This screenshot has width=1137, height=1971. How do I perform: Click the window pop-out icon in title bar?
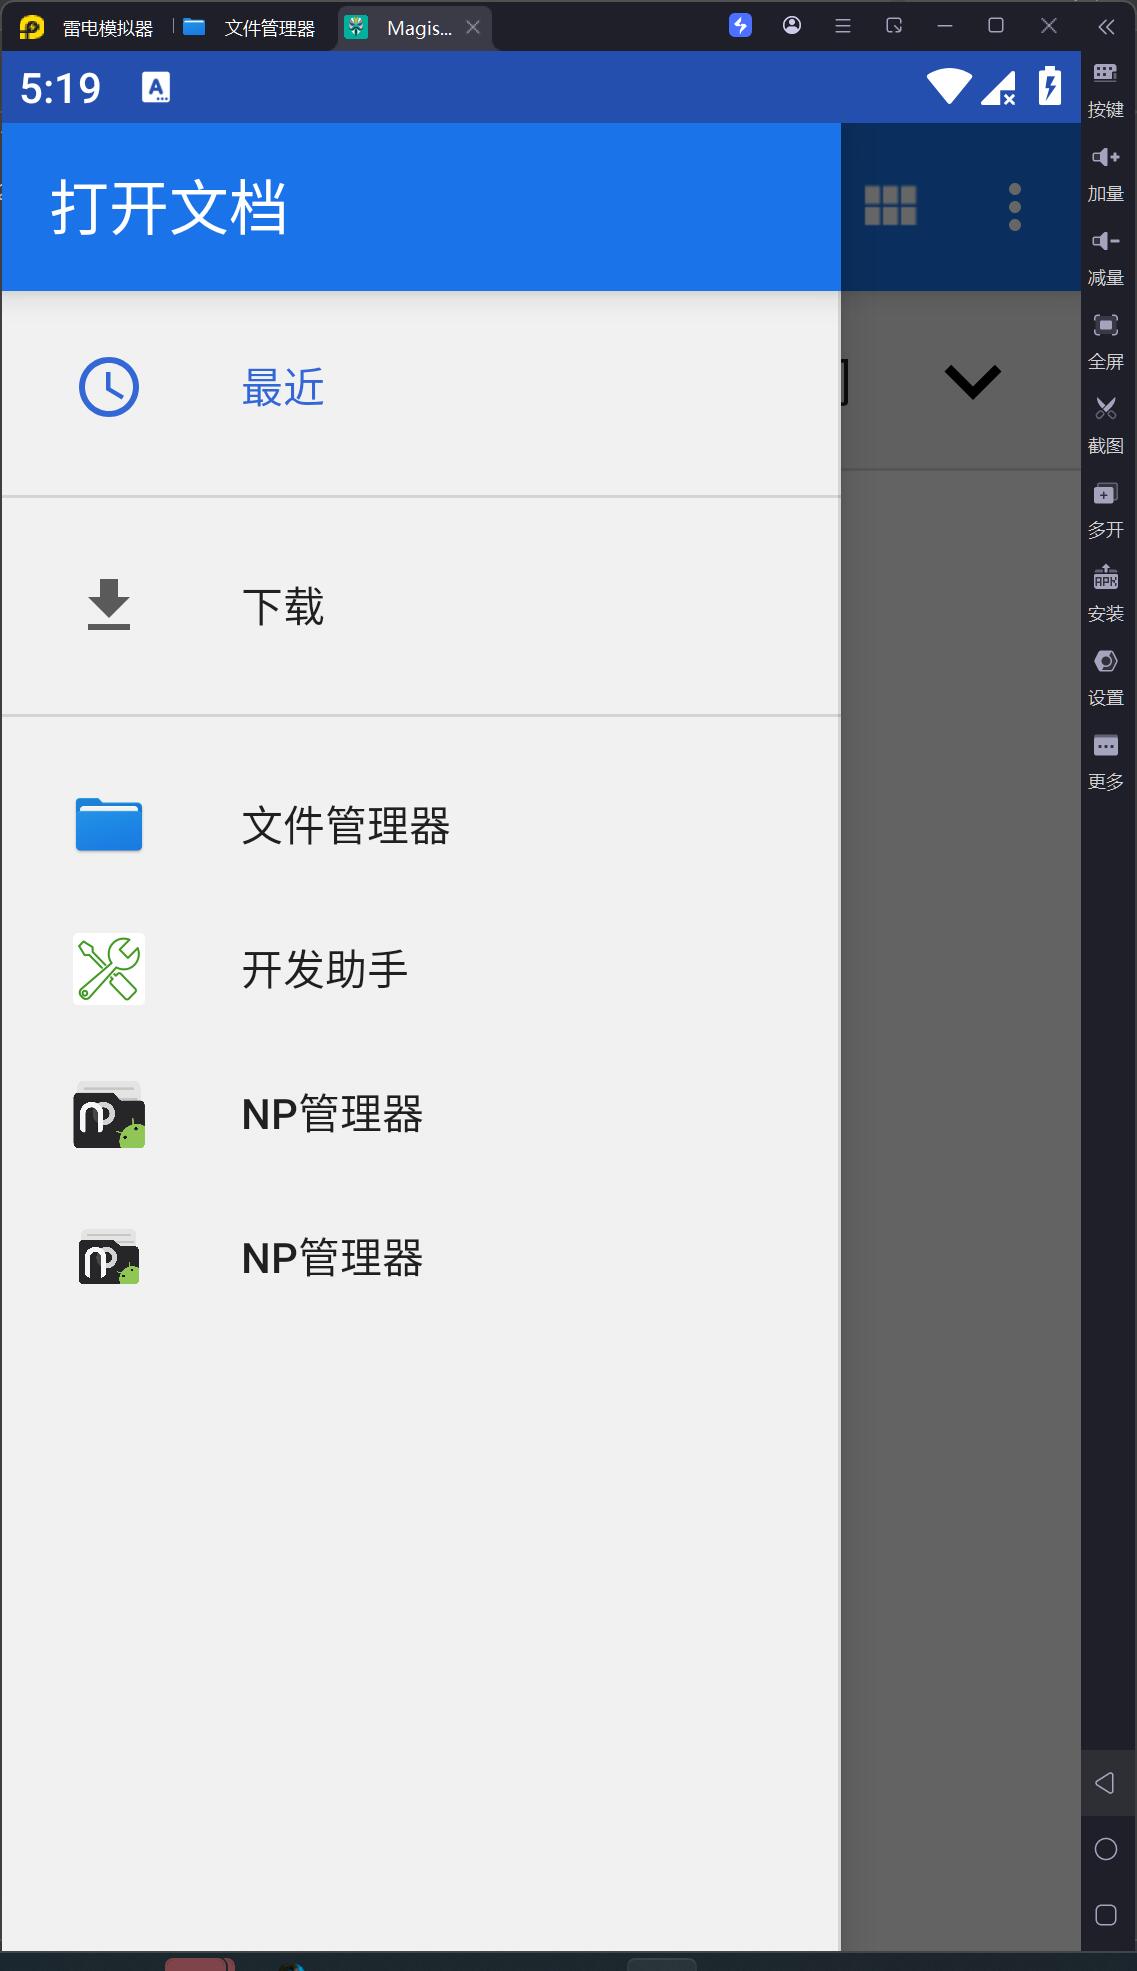click(x=894, y=26)
